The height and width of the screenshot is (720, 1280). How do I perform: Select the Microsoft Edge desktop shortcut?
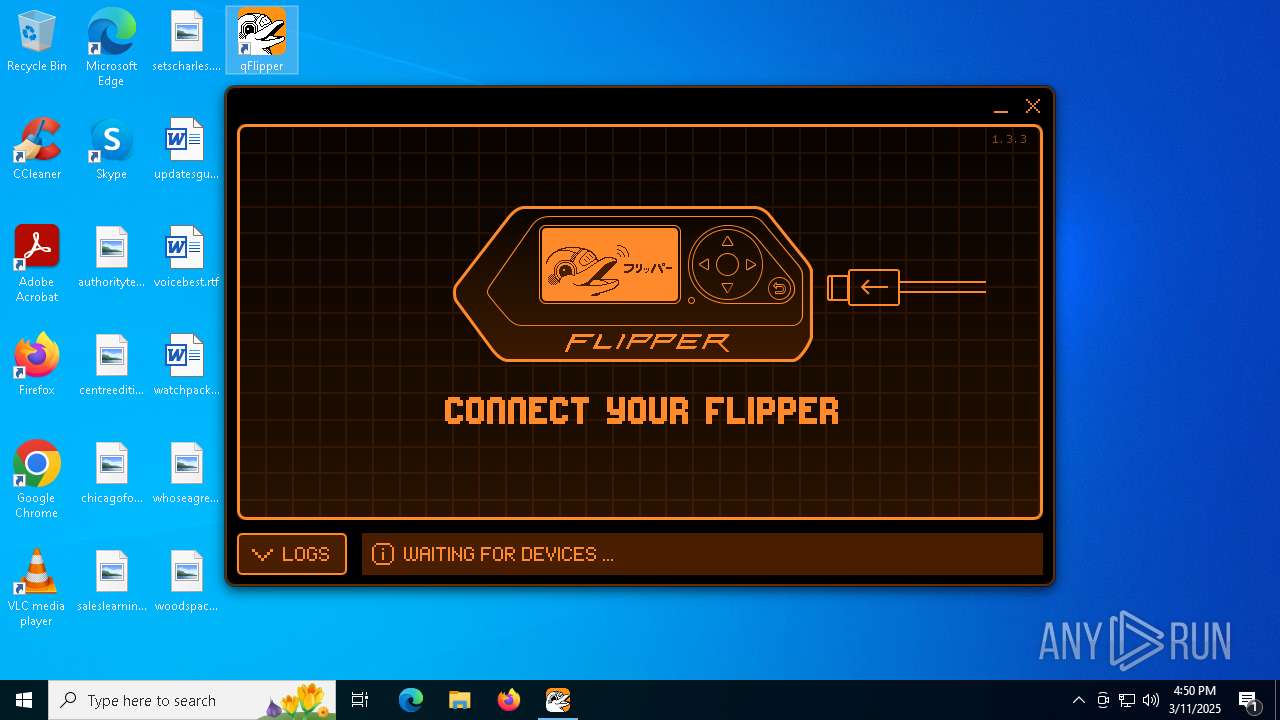pos(111,47)
